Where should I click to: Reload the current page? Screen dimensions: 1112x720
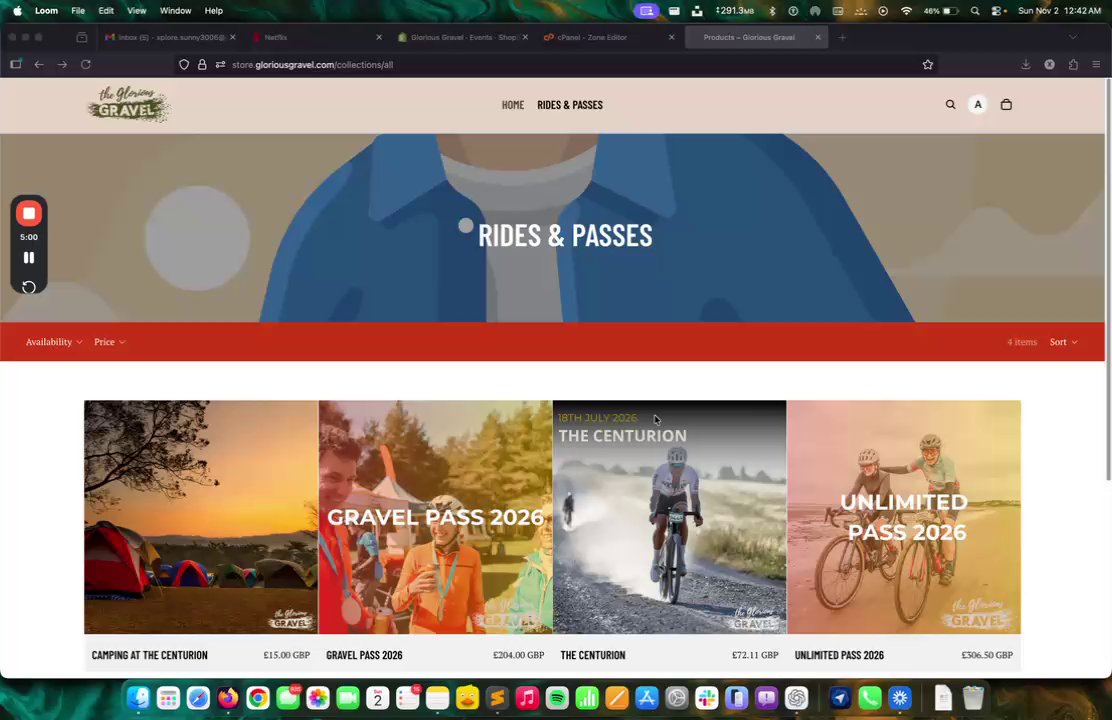[x=86, y=65]
